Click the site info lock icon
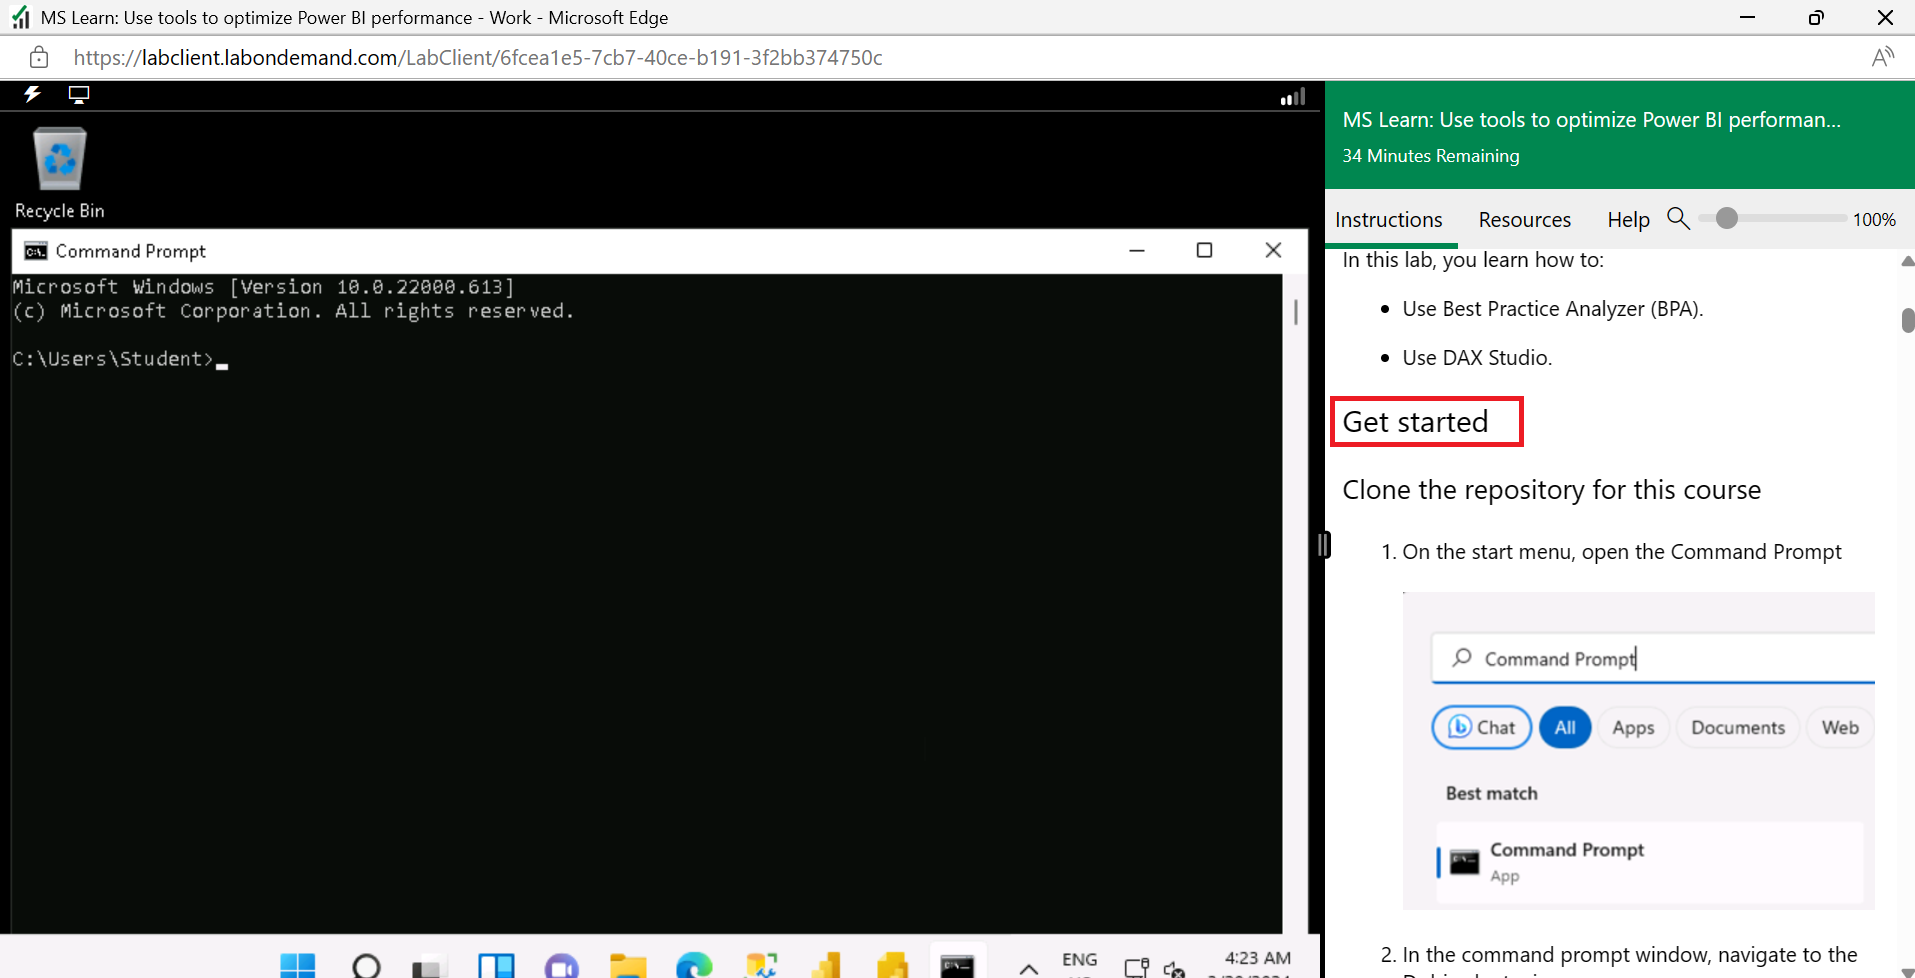 point(38,57)
